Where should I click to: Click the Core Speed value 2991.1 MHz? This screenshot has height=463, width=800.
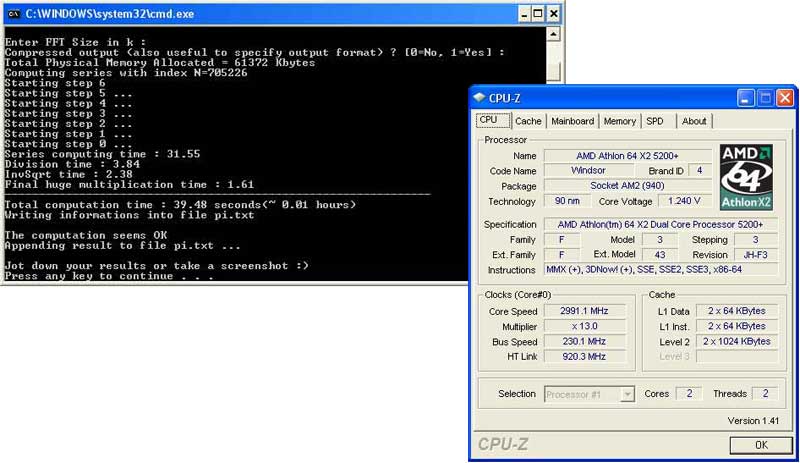point(584,311)
